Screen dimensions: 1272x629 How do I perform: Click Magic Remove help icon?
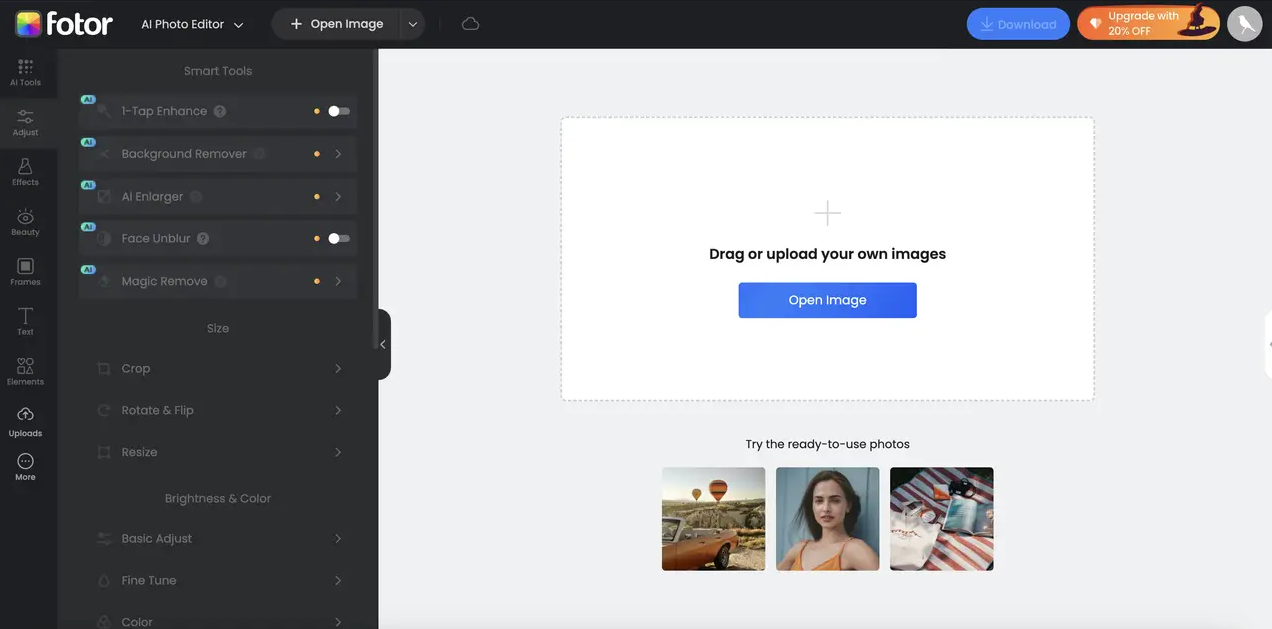coord(221,281)
